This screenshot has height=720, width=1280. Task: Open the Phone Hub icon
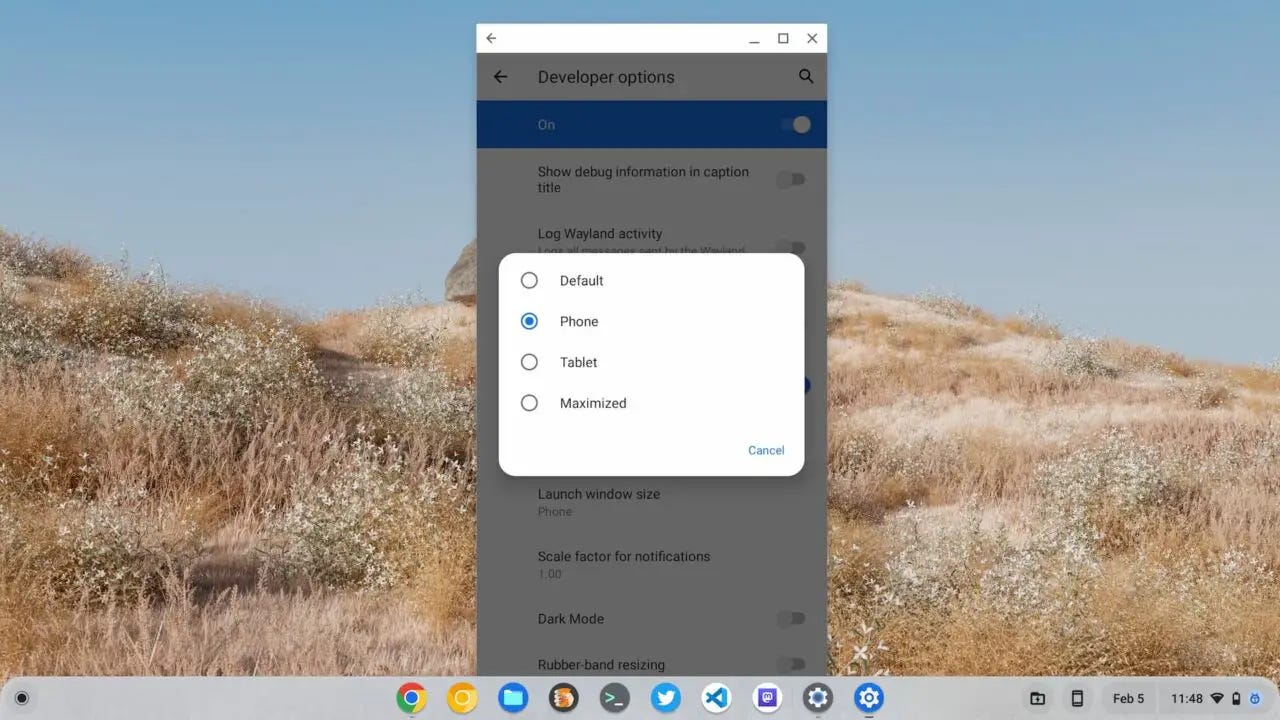pyautogui.click(x=1077, y=698)
